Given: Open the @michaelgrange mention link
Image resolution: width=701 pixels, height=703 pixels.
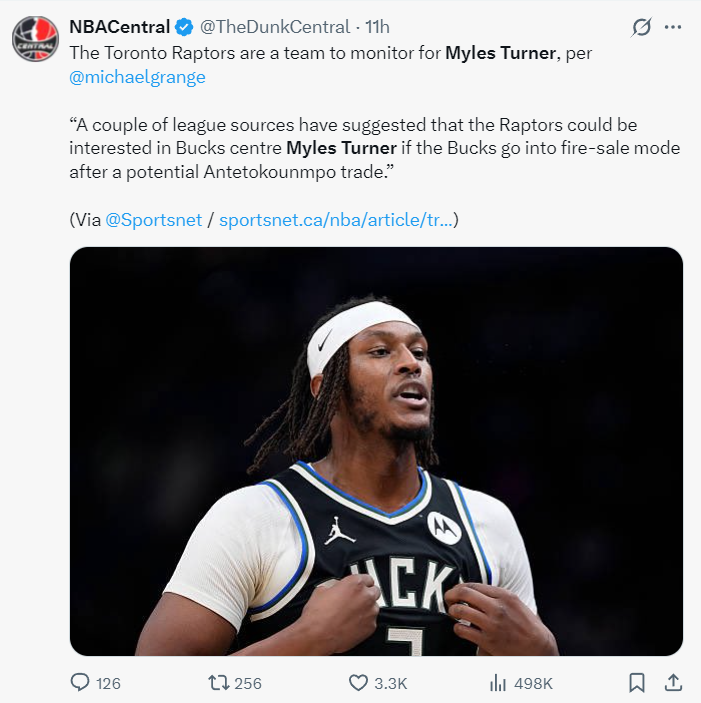Looking at the screenshot, I should 137,77.
